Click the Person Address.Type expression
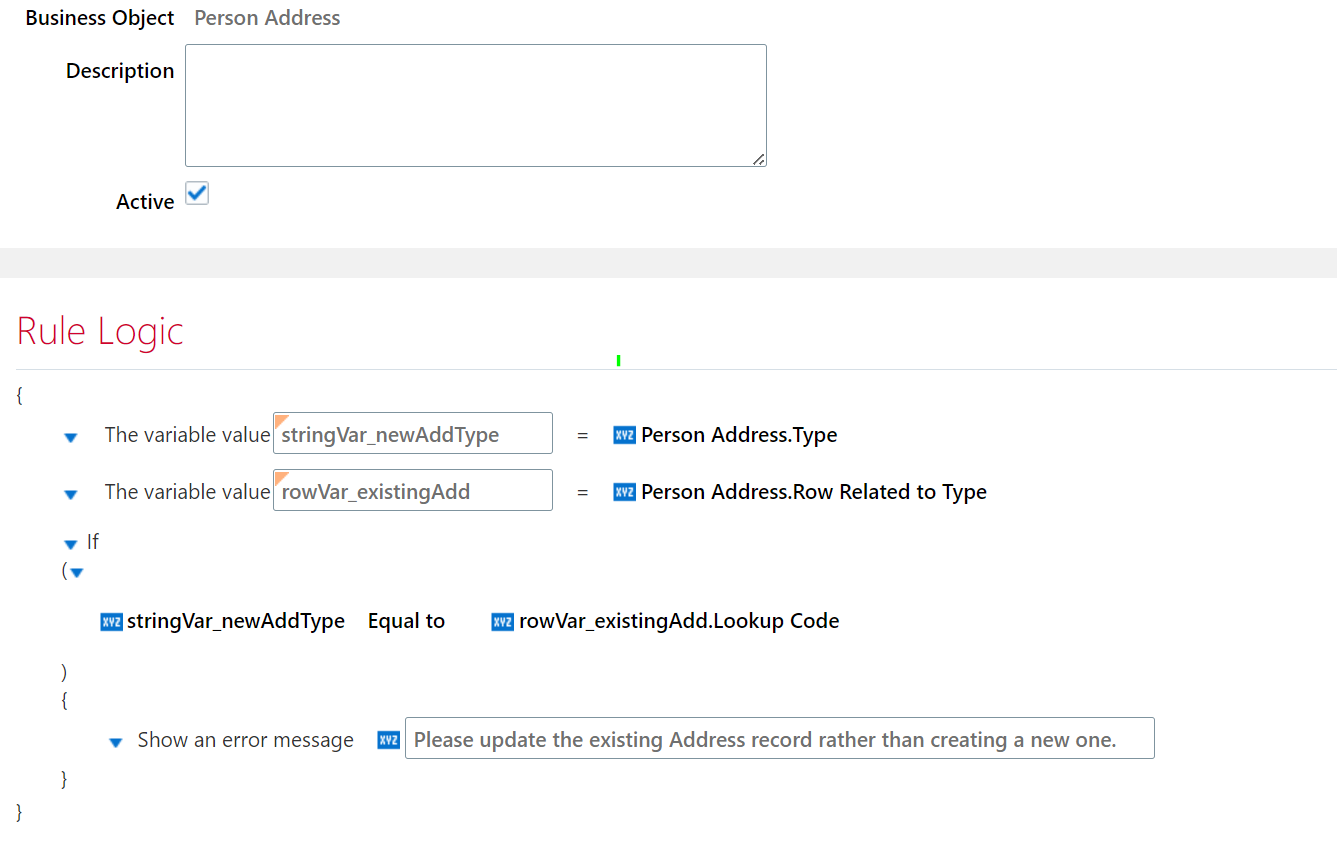 (739, 435)
